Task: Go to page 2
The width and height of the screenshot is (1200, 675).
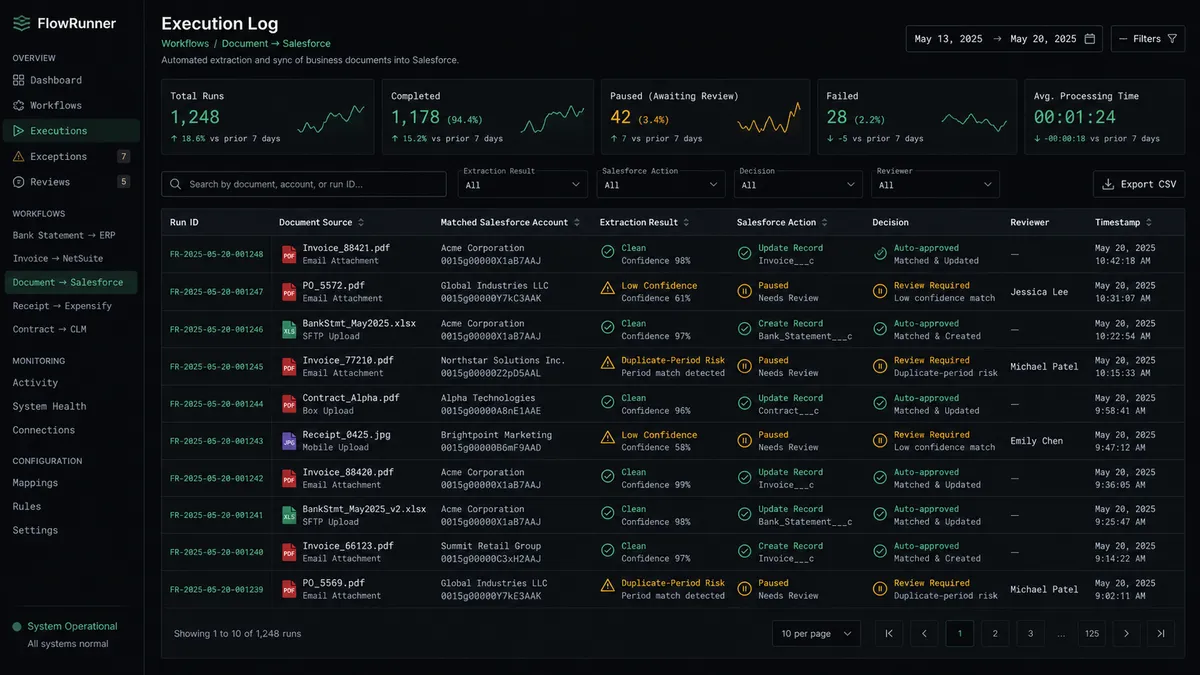Action: (x=994, y=633)
